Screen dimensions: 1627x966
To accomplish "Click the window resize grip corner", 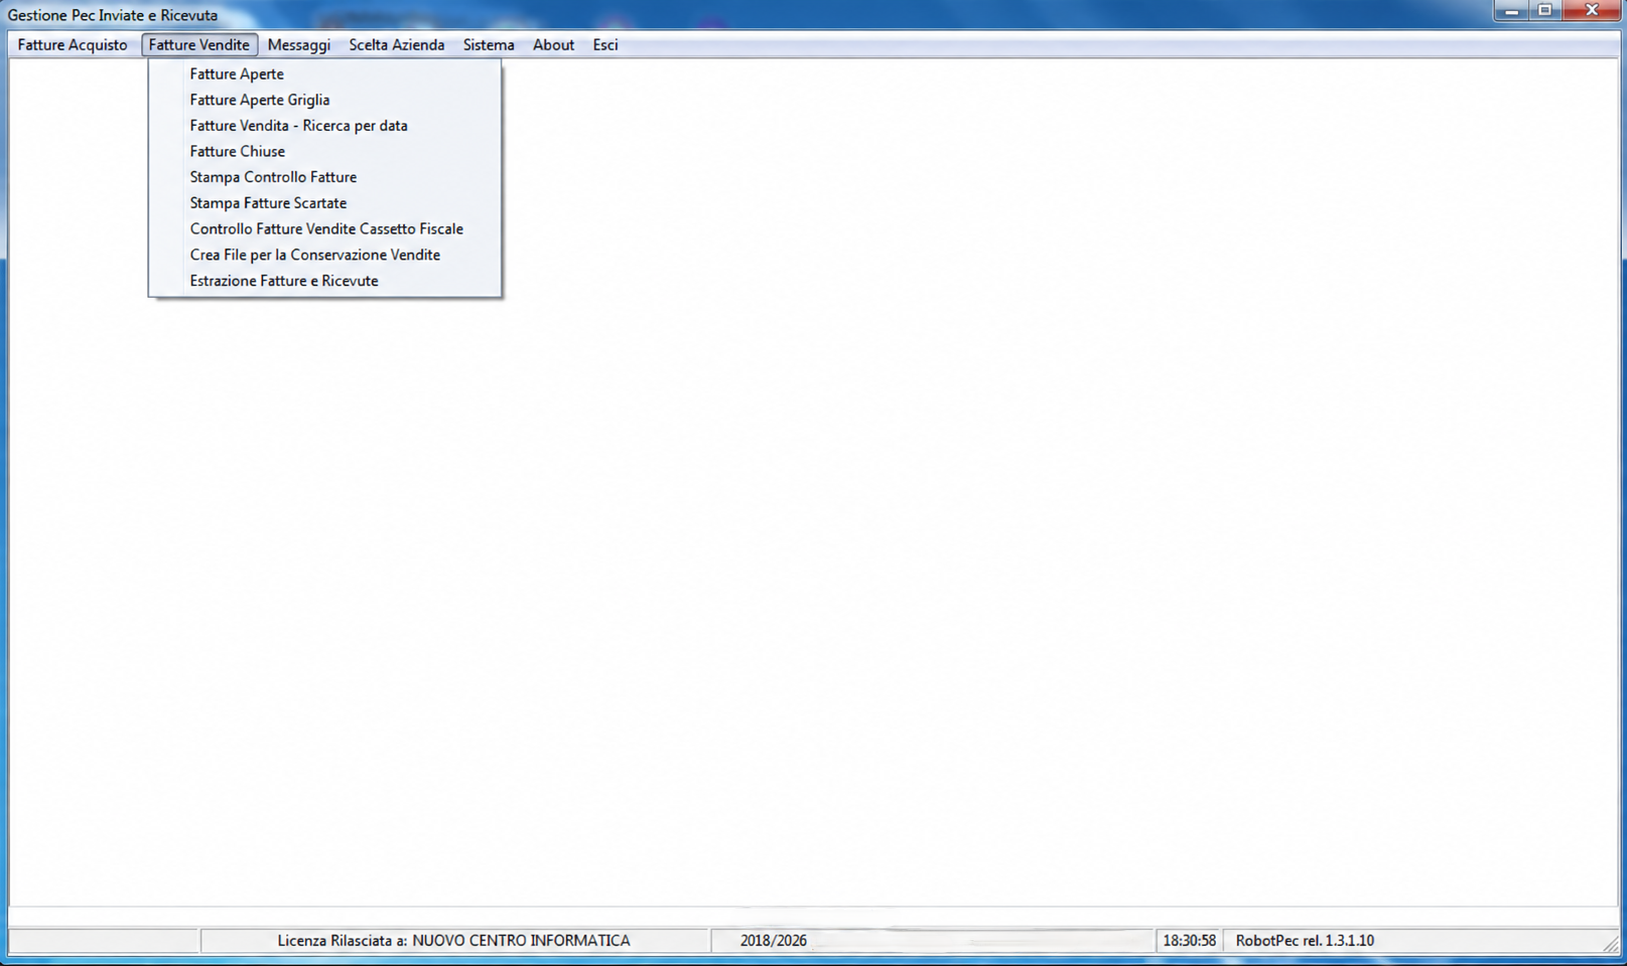I will pos(1610,944).
